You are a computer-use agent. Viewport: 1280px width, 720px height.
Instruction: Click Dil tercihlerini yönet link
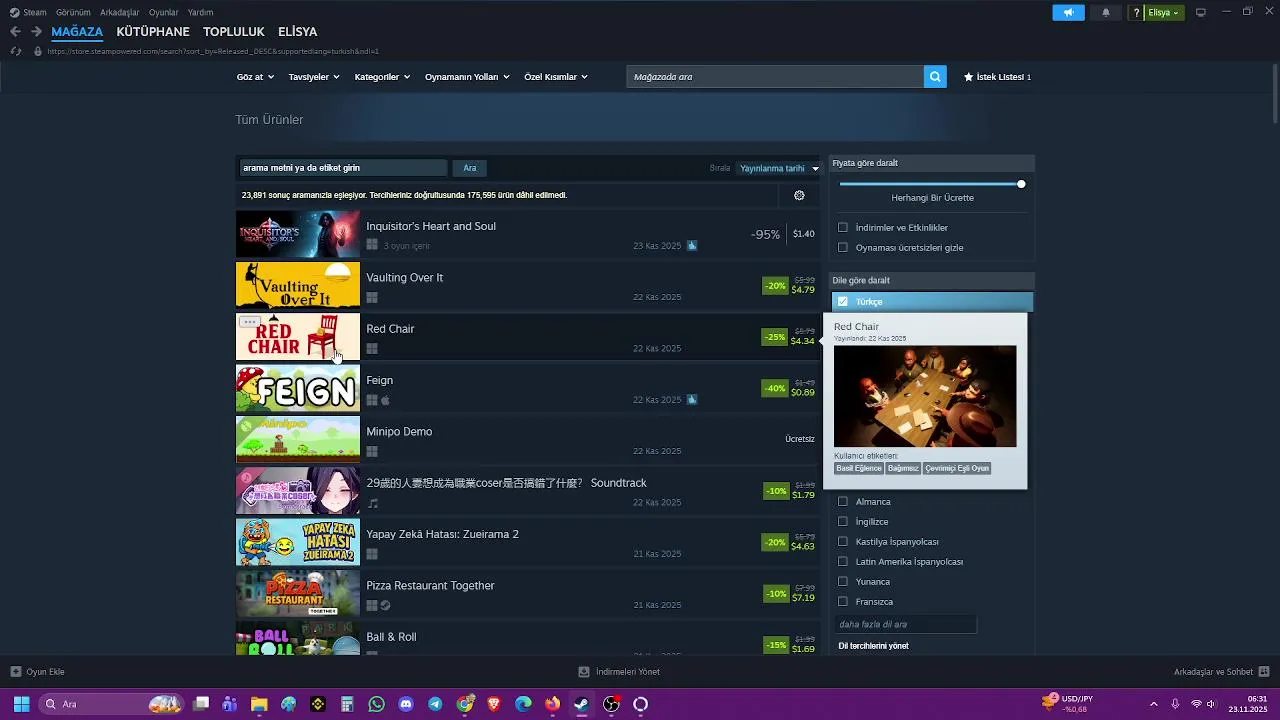pyautogui.click(x=873, y=646)
